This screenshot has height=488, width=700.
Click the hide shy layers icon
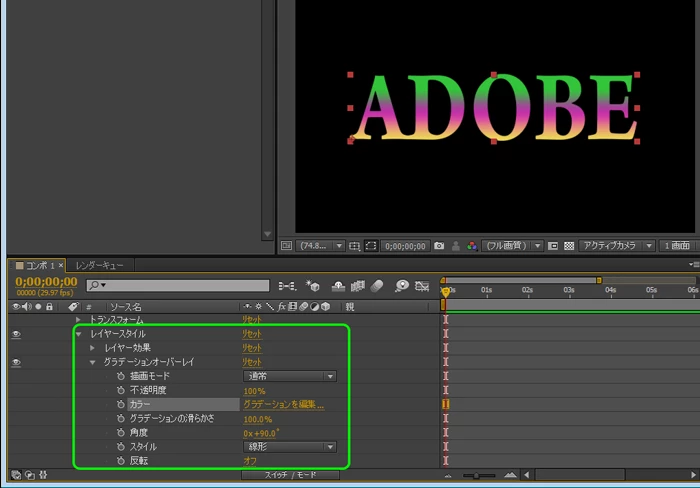tap(338, 286)
